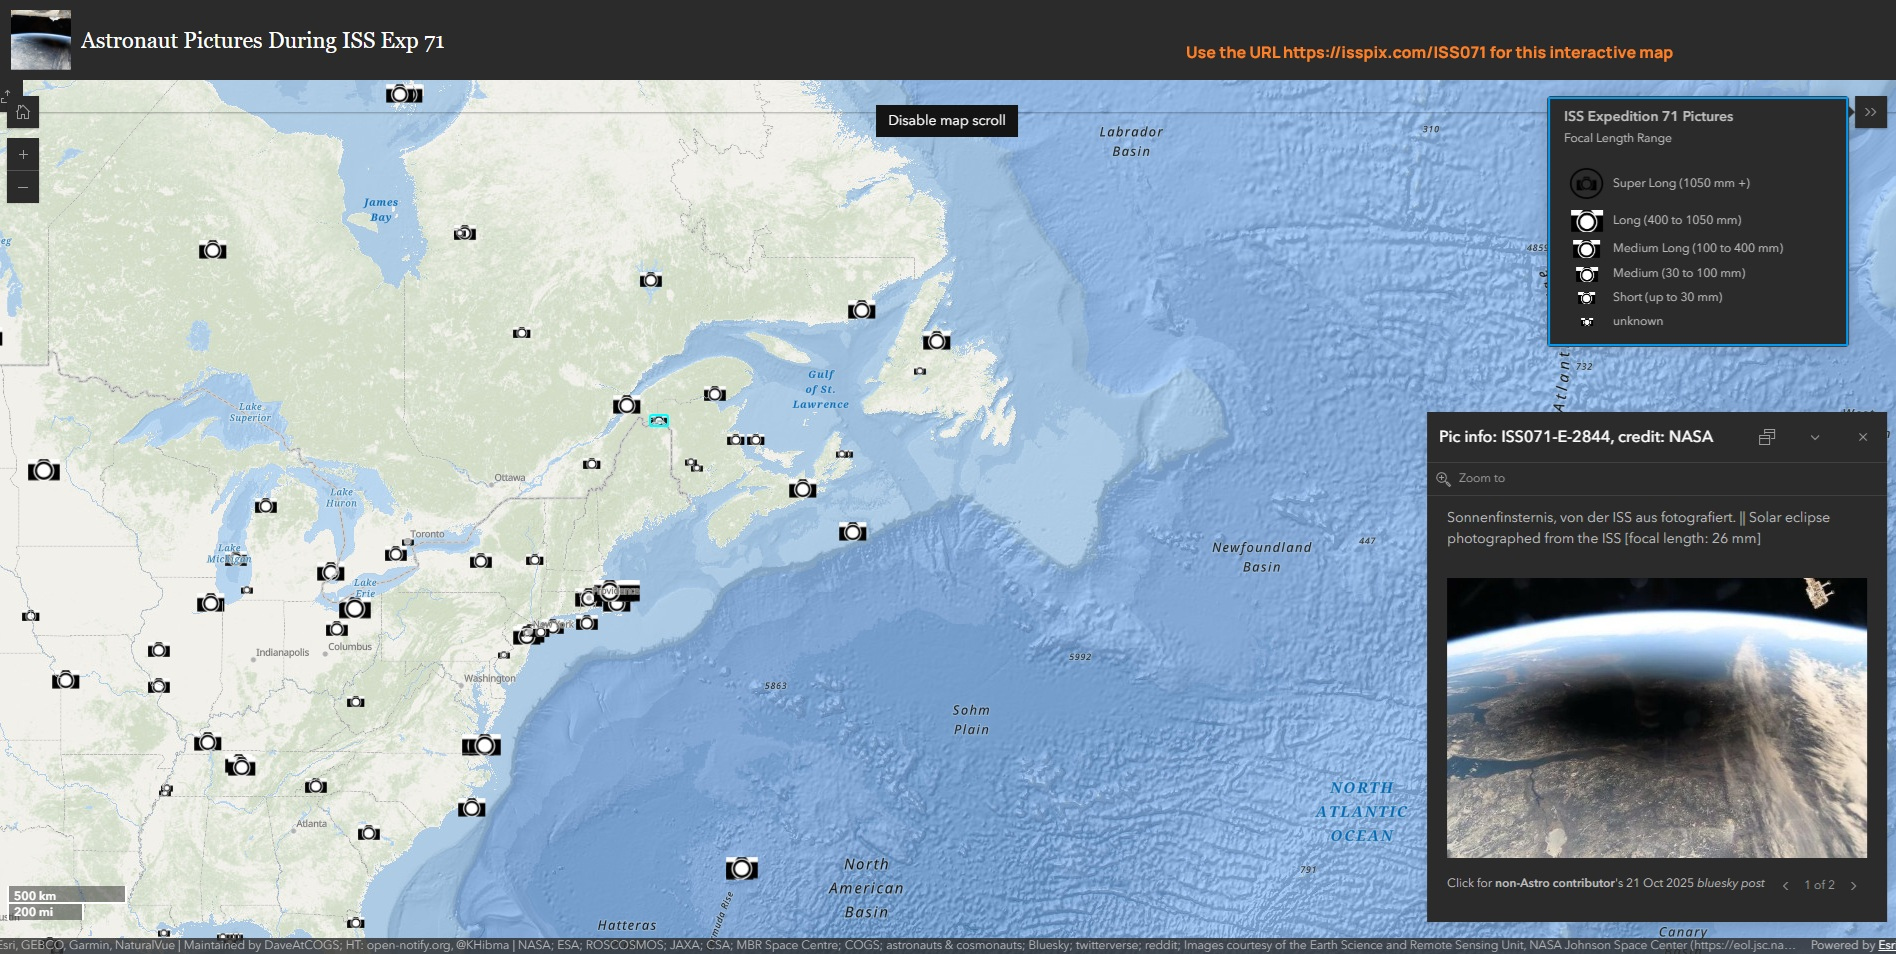Zoom in with the plus button
Viewport: 1896px width, 954px height.
click(22, 155)
